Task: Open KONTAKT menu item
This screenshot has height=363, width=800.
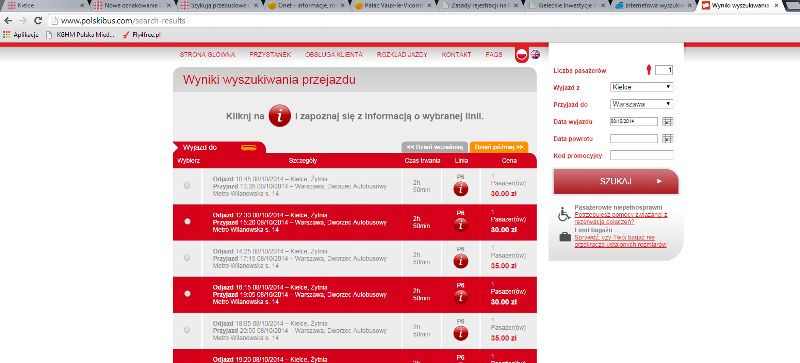Action: coord(456,55)
